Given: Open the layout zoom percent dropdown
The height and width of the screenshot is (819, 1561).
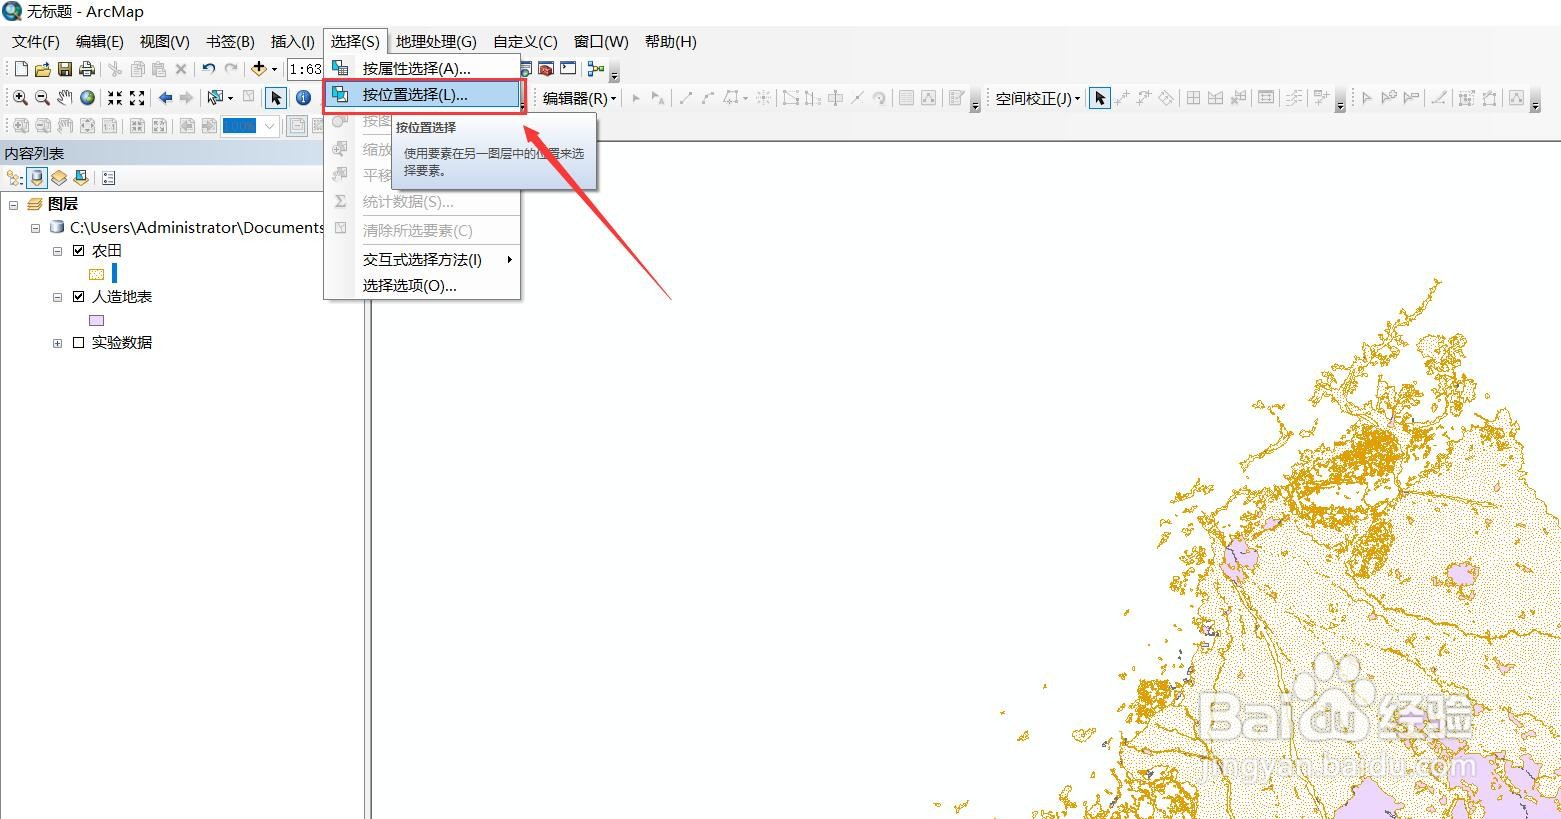Looking at the screenshot, I should tap(269, 126).
